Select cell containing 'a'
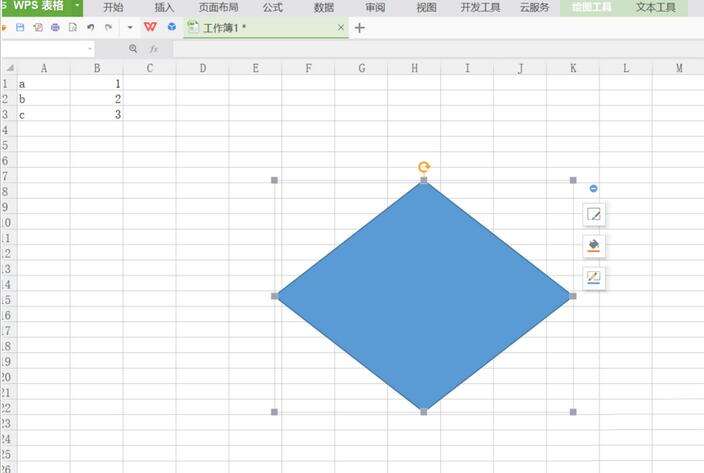The height and width of the screenshot is (473, 704). 44,84
